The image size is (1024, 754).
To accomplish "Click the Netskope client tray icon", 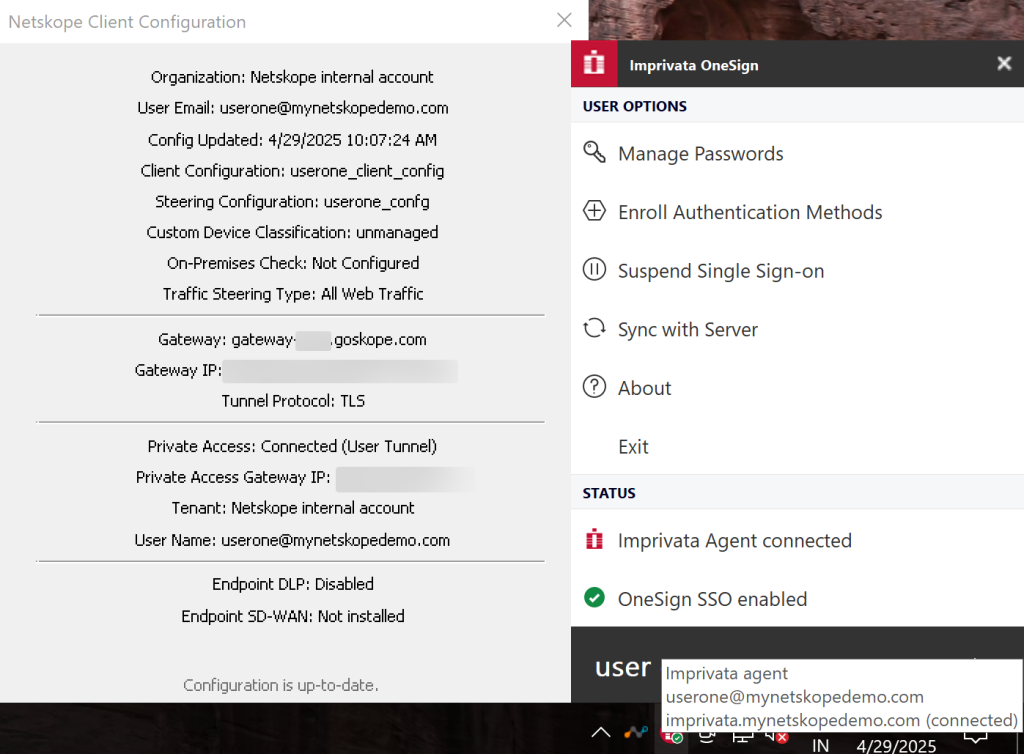I will (x=635, y=732).
